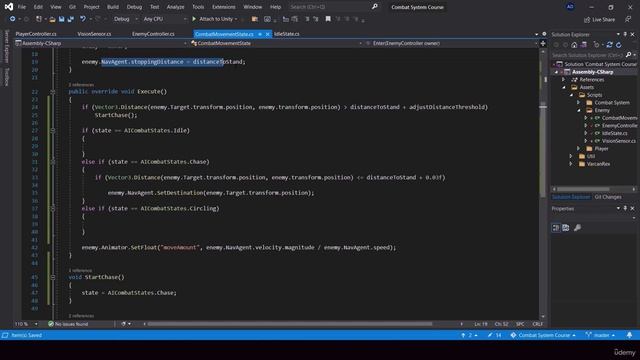Screen dimensions: 640x360
Task: Click Alphabetical sort icon in Properties
Action: [x=566, y=228]
